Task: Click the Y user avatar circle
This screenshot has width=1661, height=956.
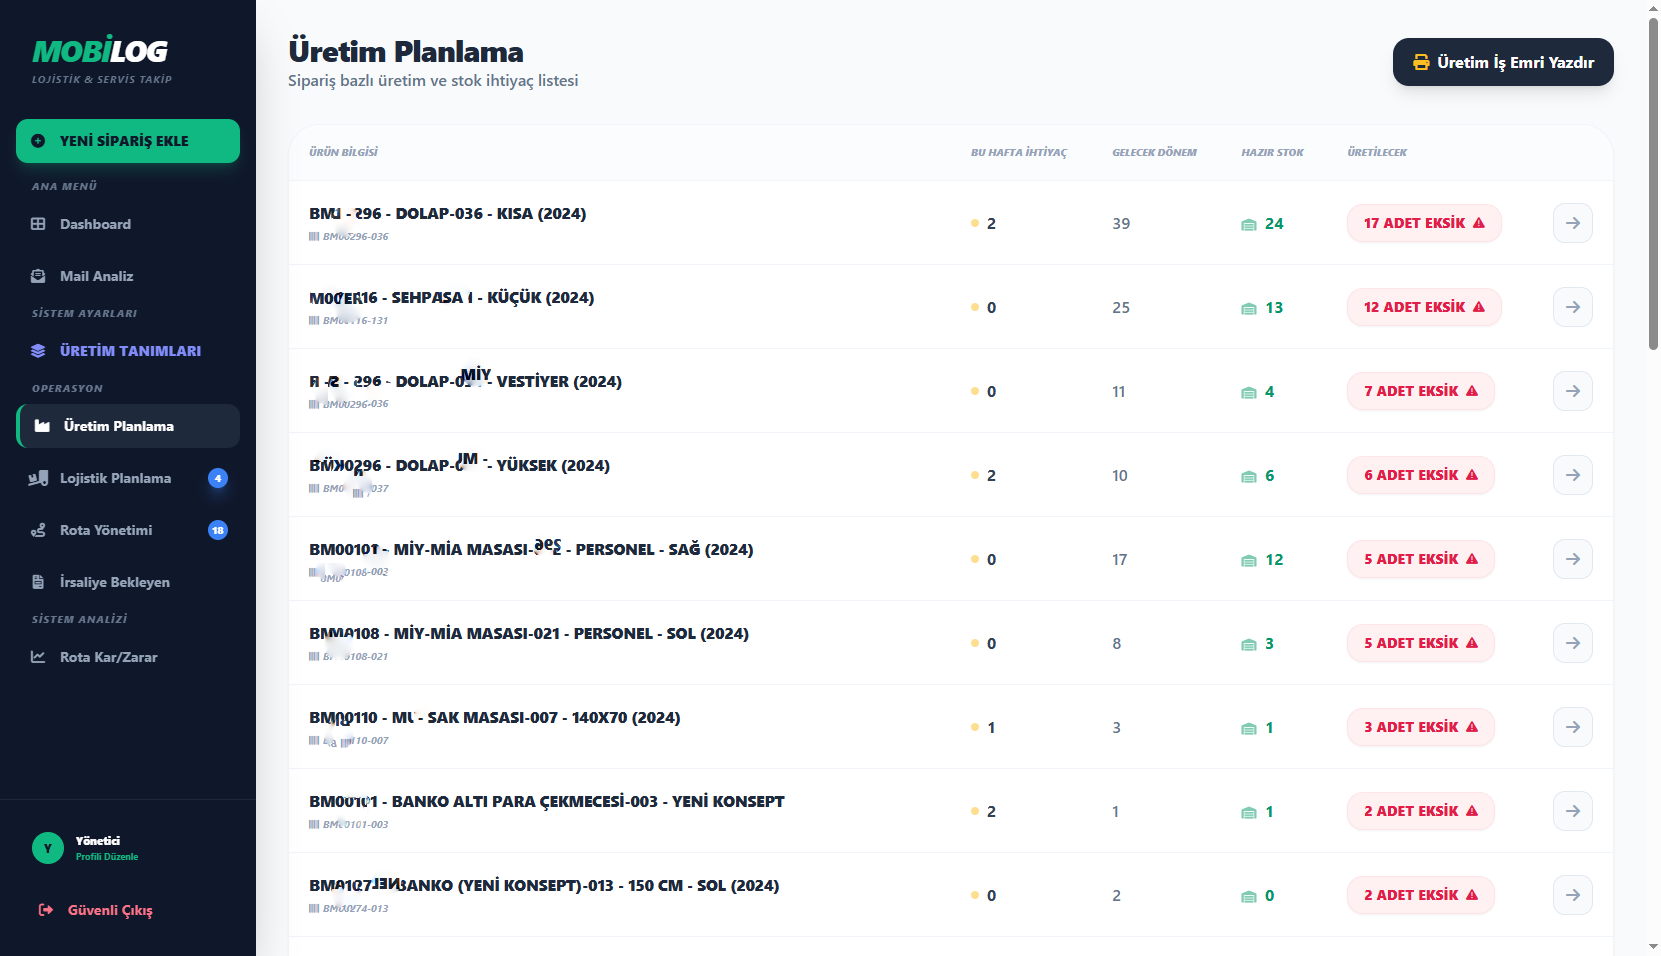Action: click(47, 848)
